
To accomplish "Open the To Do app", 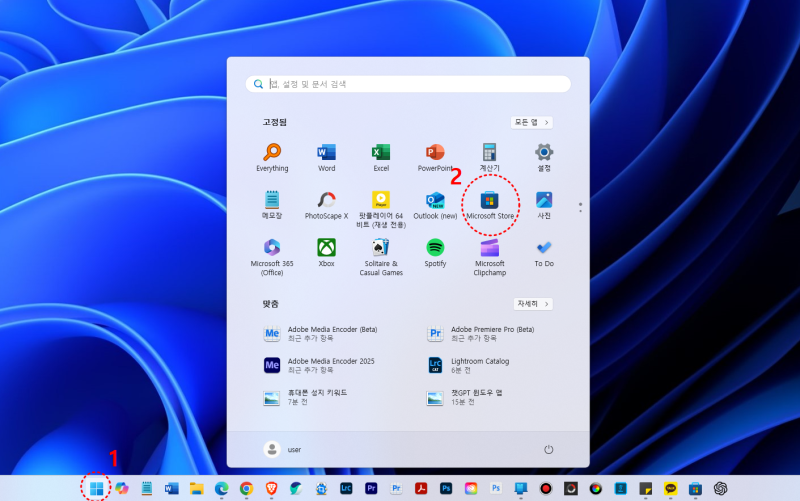I will [x=544, y=253].
